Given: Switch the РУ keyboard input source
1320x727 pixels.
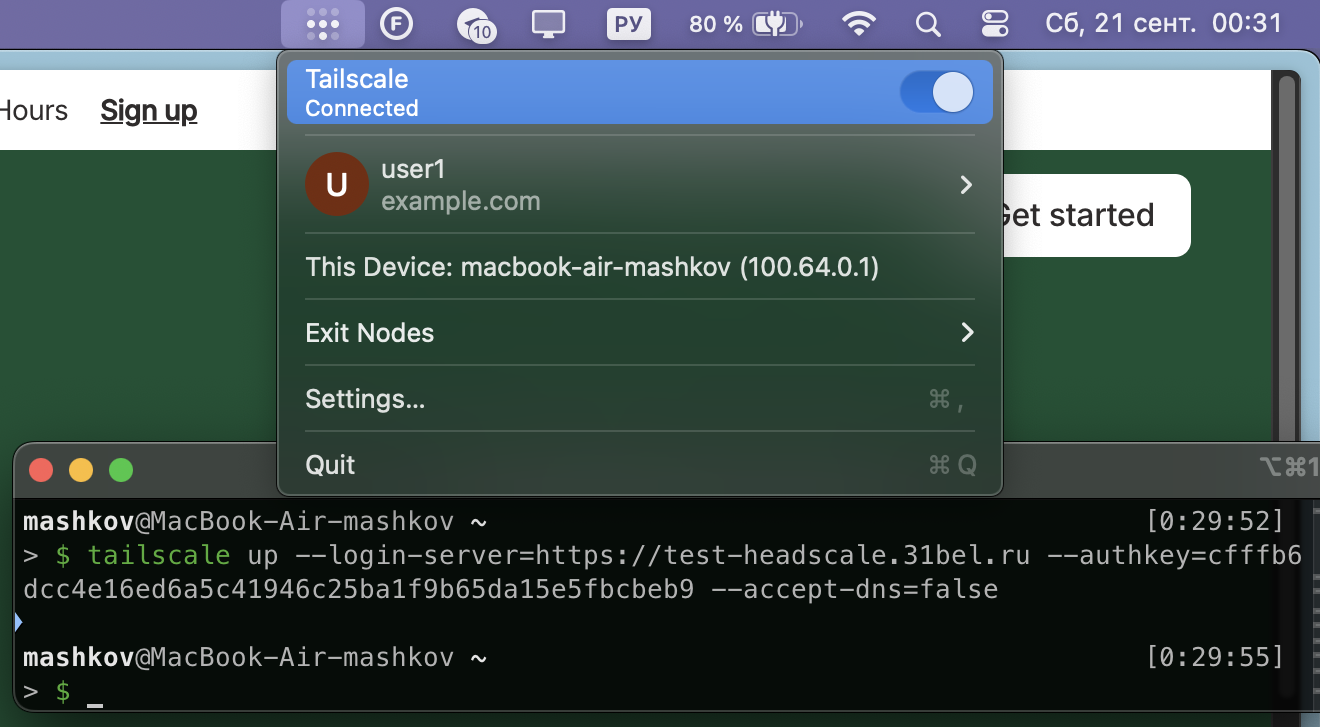Looking at the screenshot, I should [x=629, y=24].
